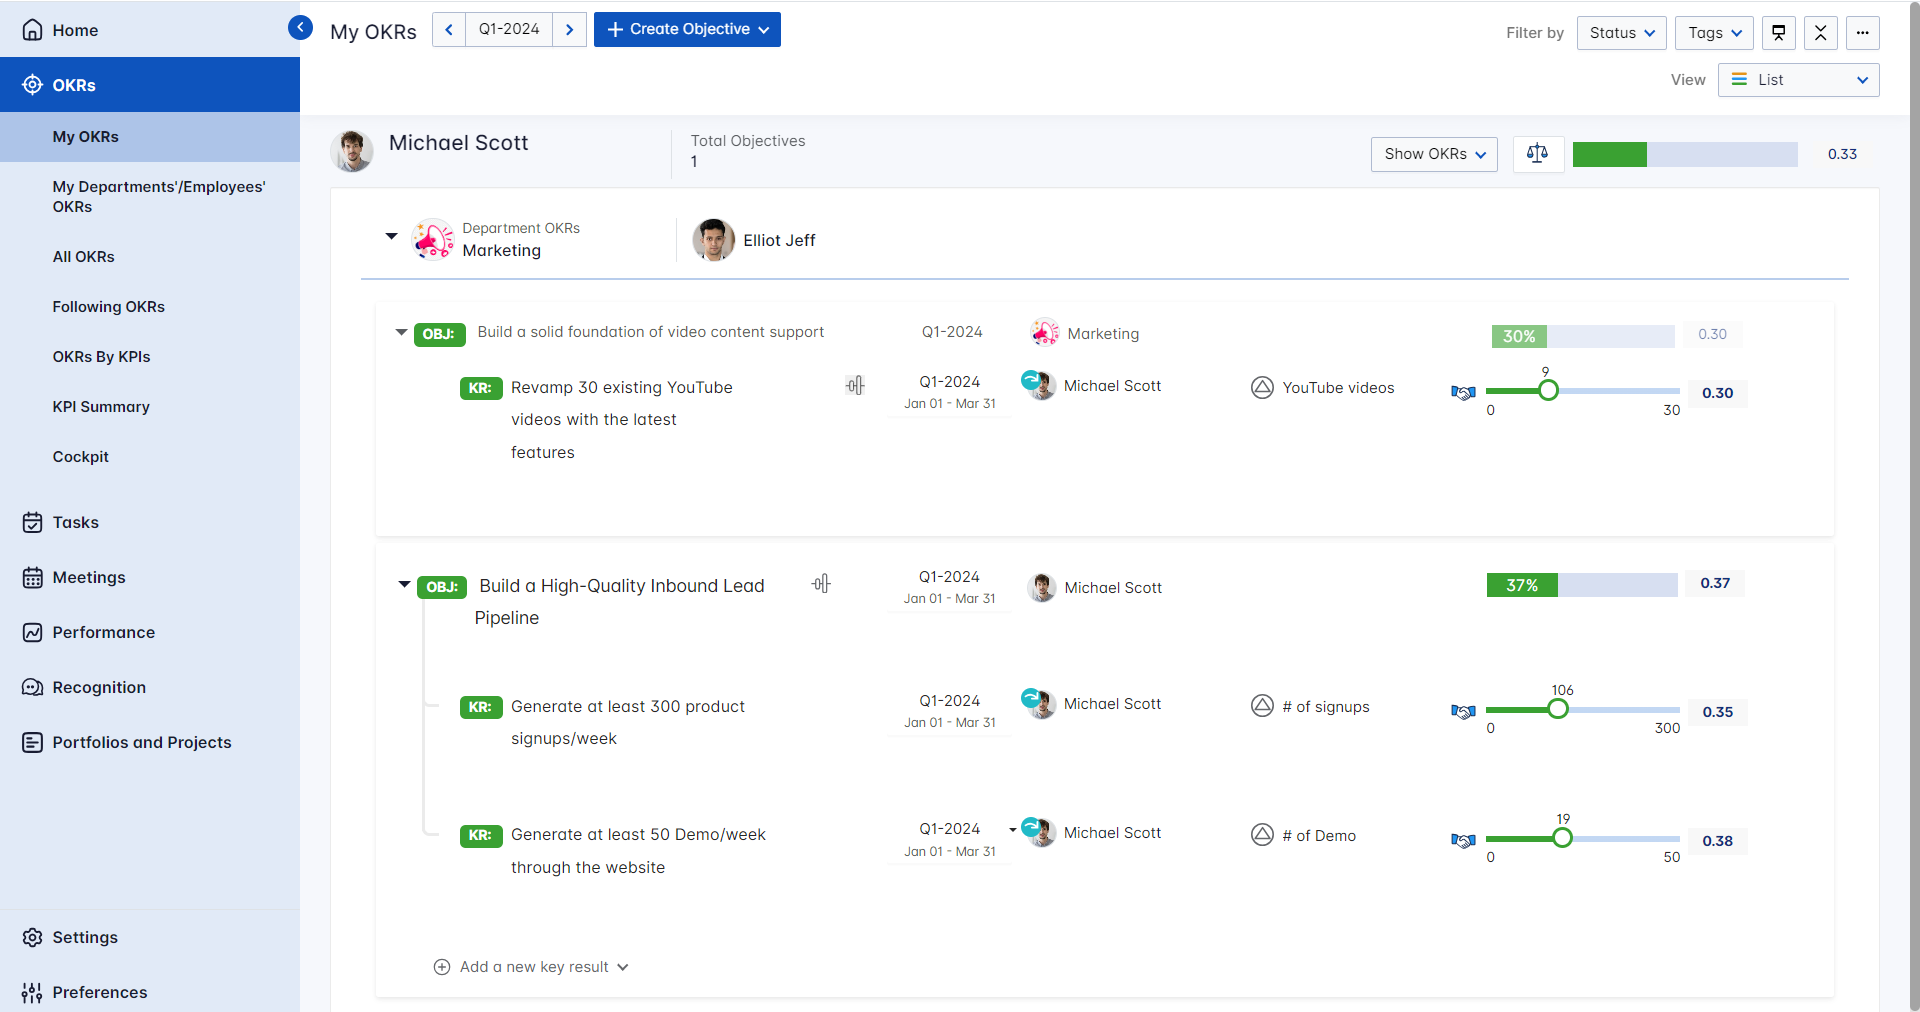Image resolution: width=1920 pixels, height=1012 pixels.
Task: Open Preferences from the sidebar
Action: [x=150, y=992]
